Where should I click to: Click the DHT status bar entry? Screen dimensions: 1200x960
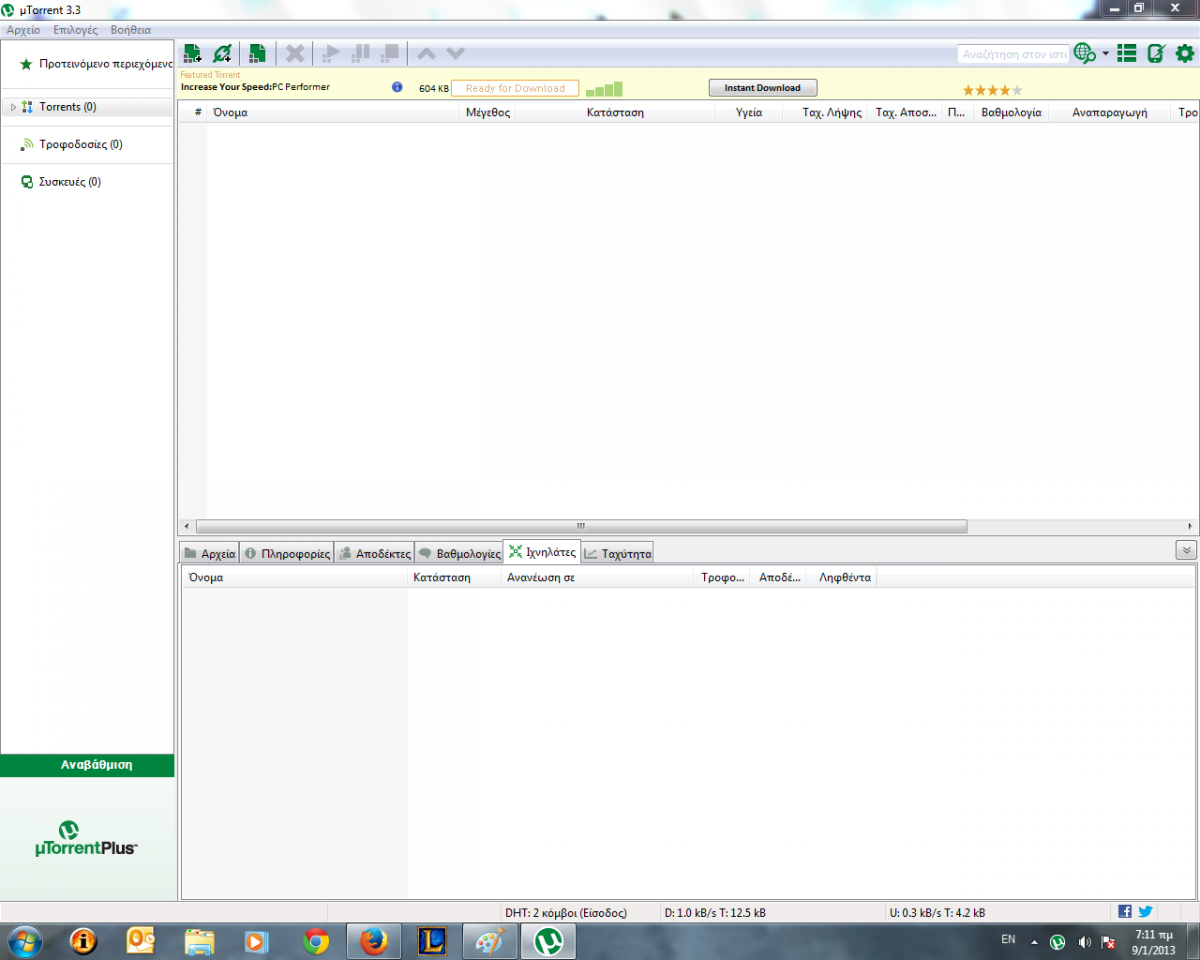[566, 912]
